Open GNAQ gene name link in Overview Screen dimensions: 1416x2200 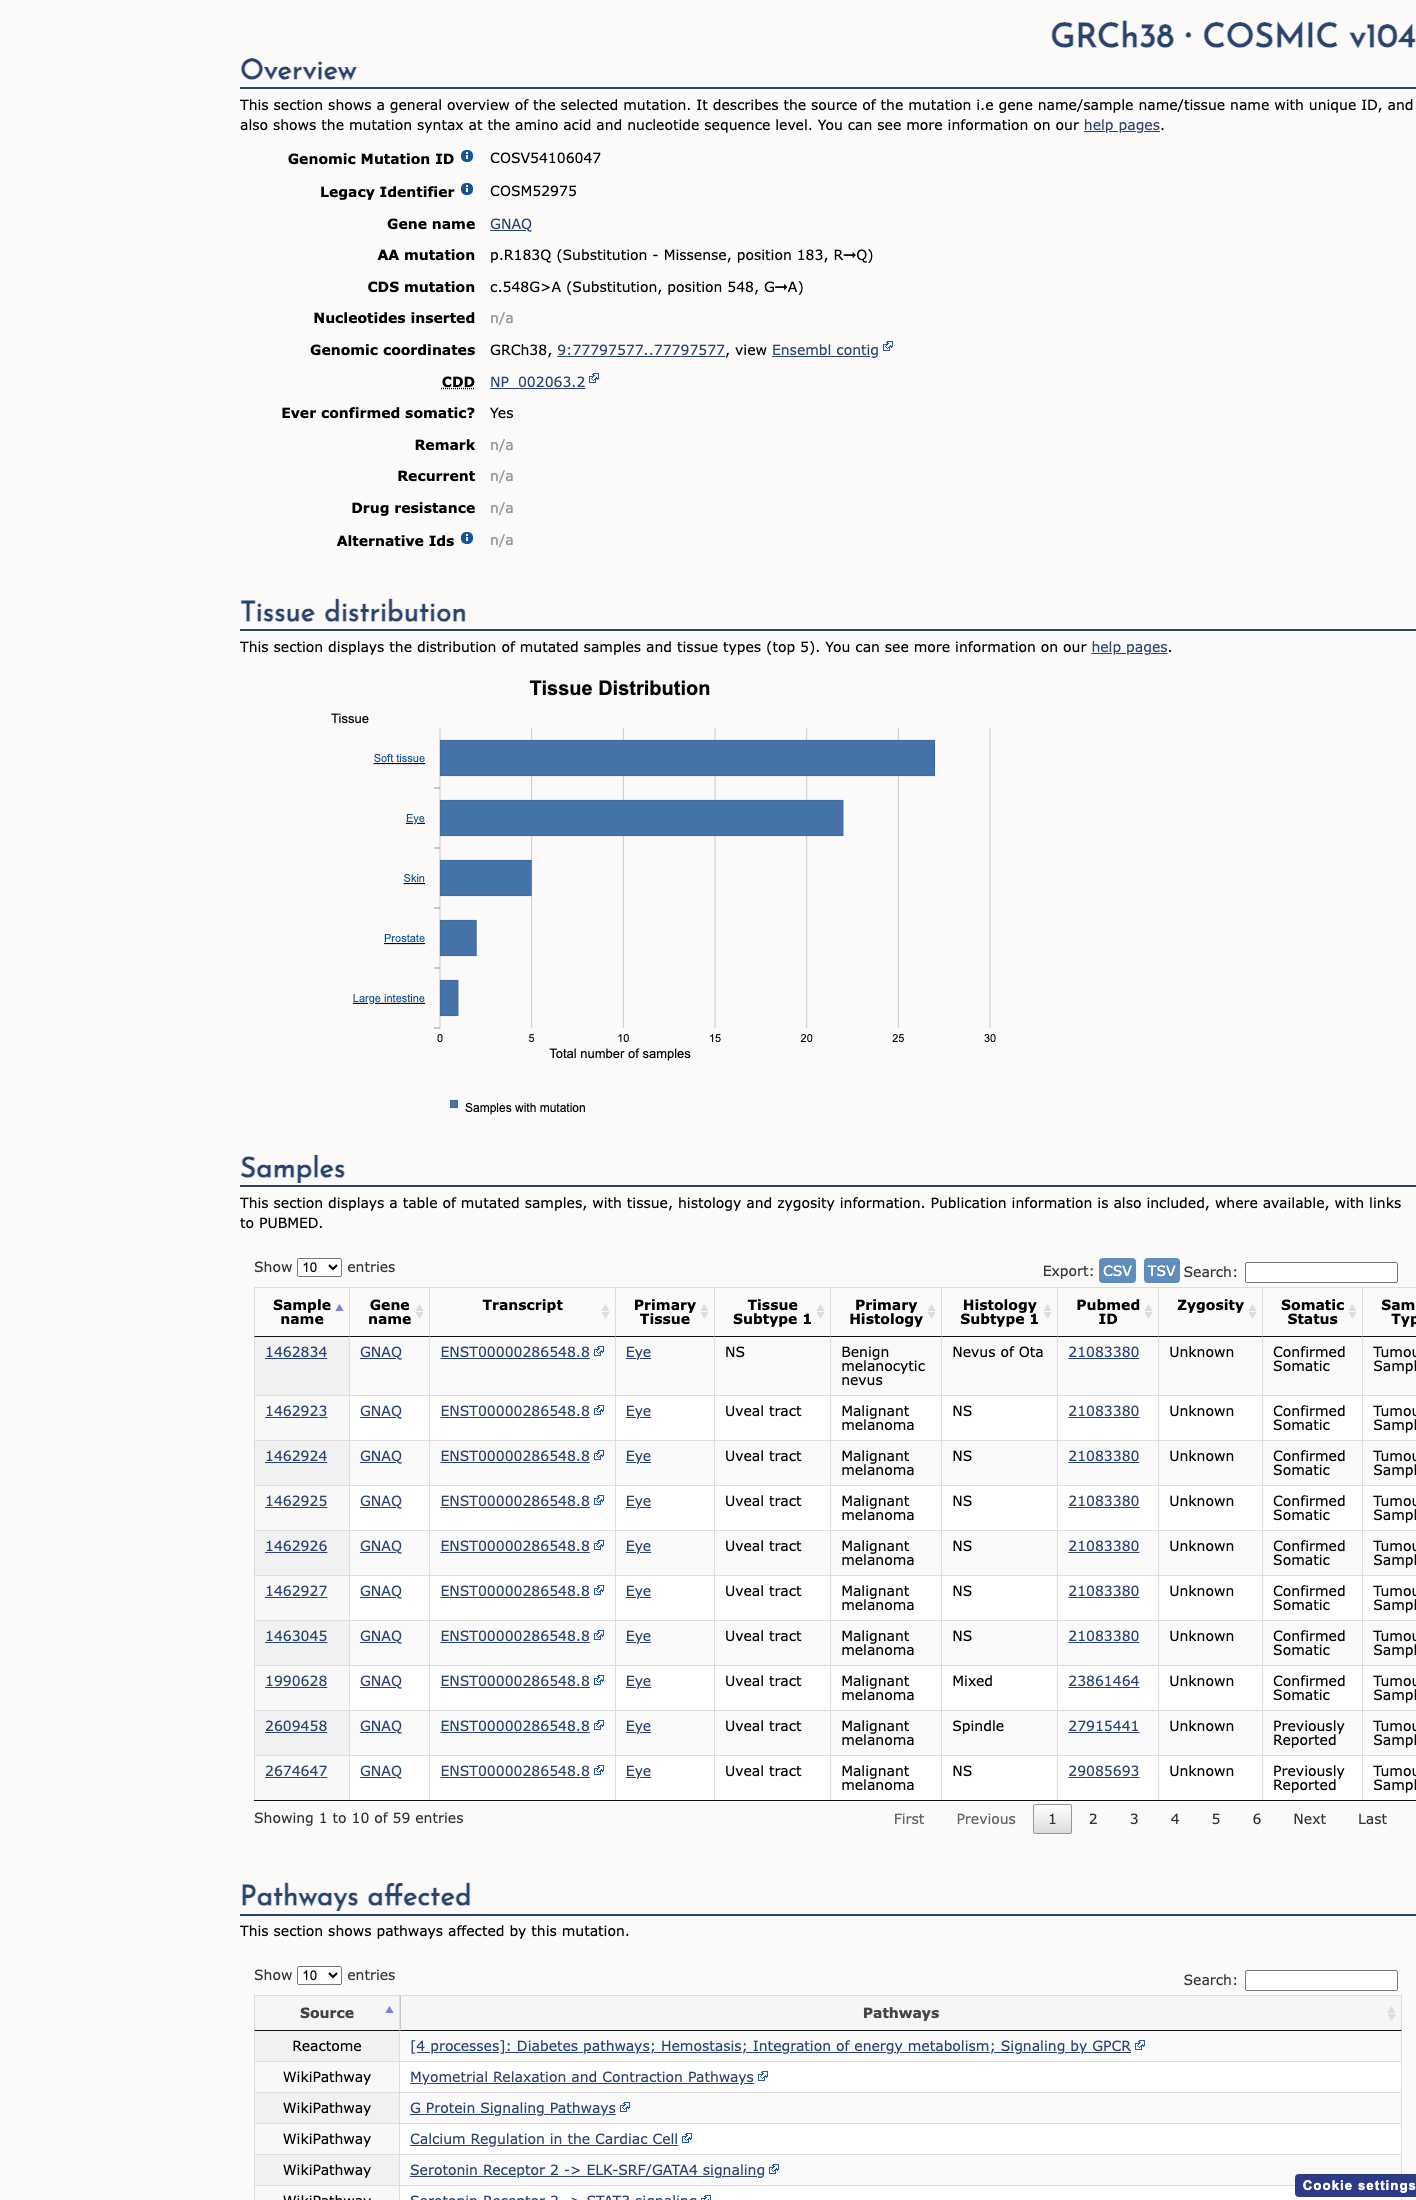coord(510,224)
